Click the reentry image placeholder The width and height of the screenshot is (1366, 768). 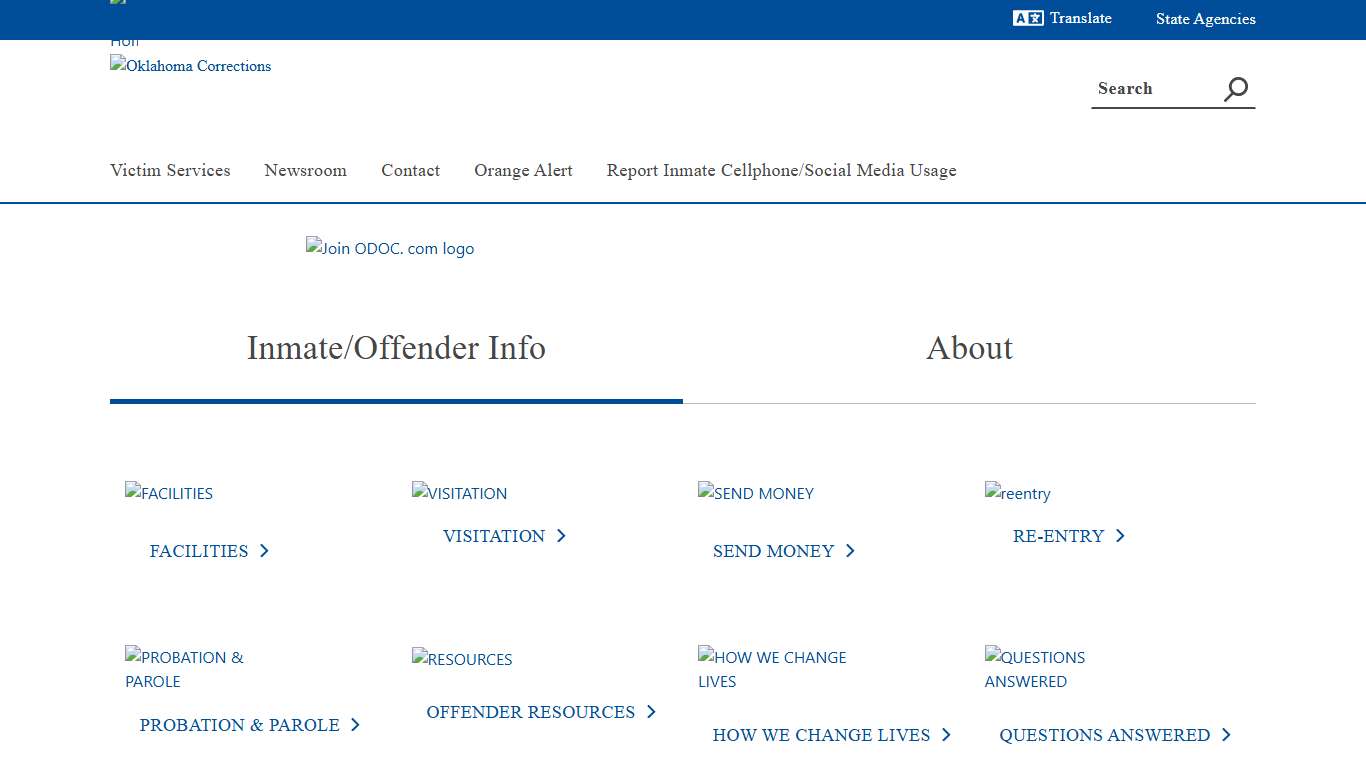pos(1017,493)
